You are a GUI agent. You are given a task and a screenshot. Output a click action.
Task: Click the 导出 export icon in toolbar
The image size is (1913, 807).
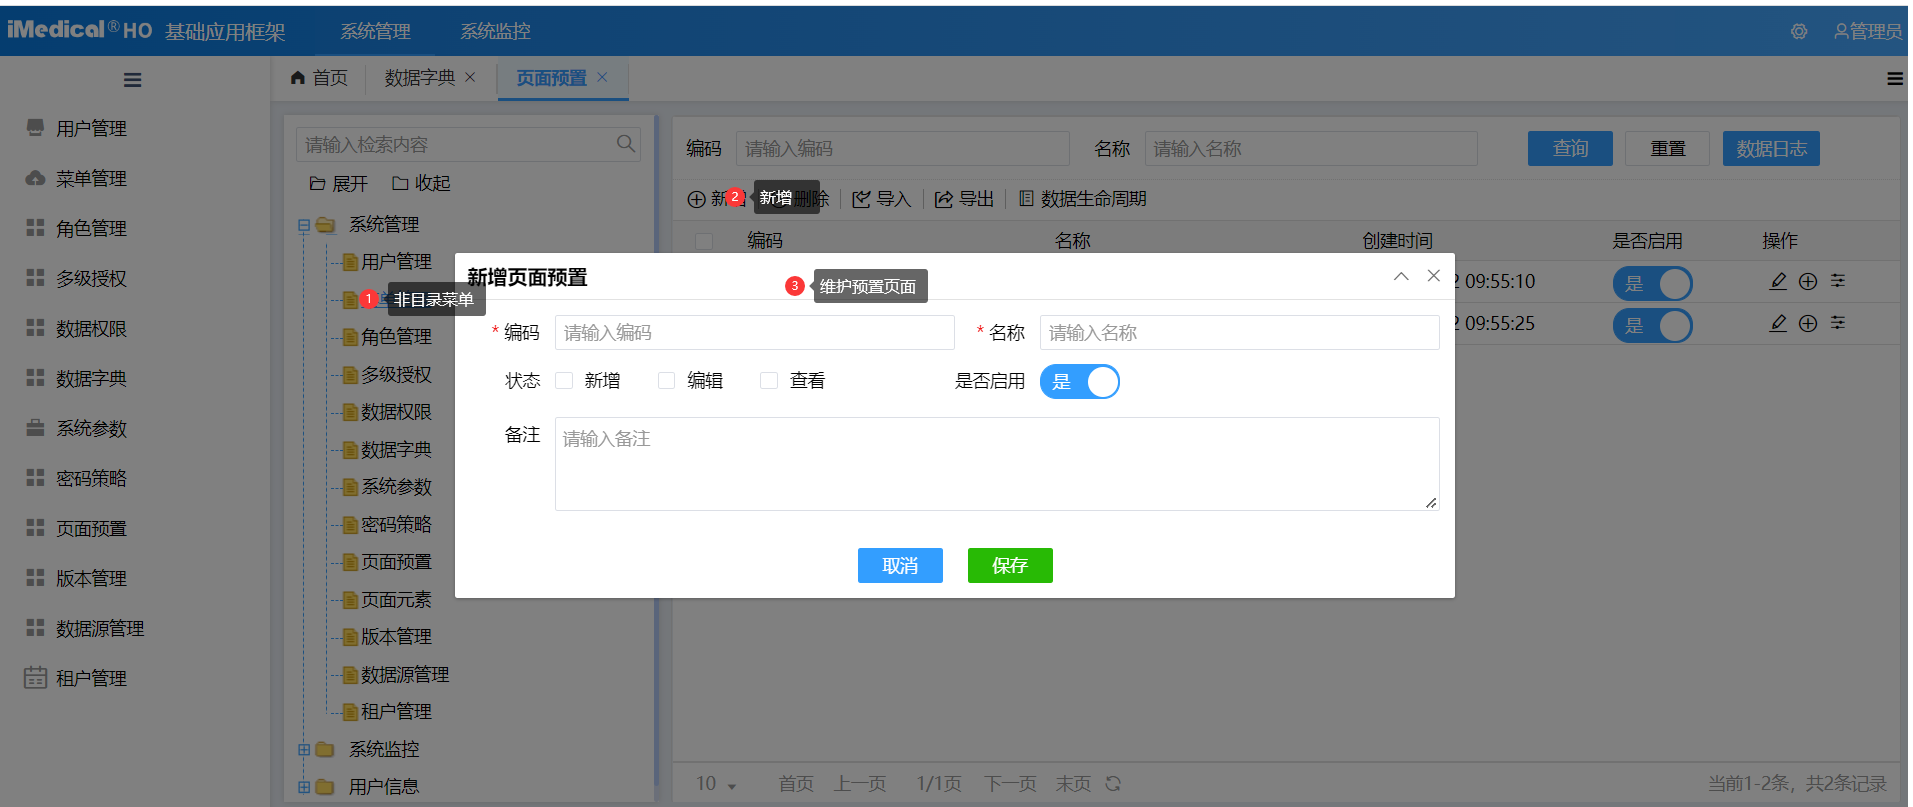click(944, 199)
